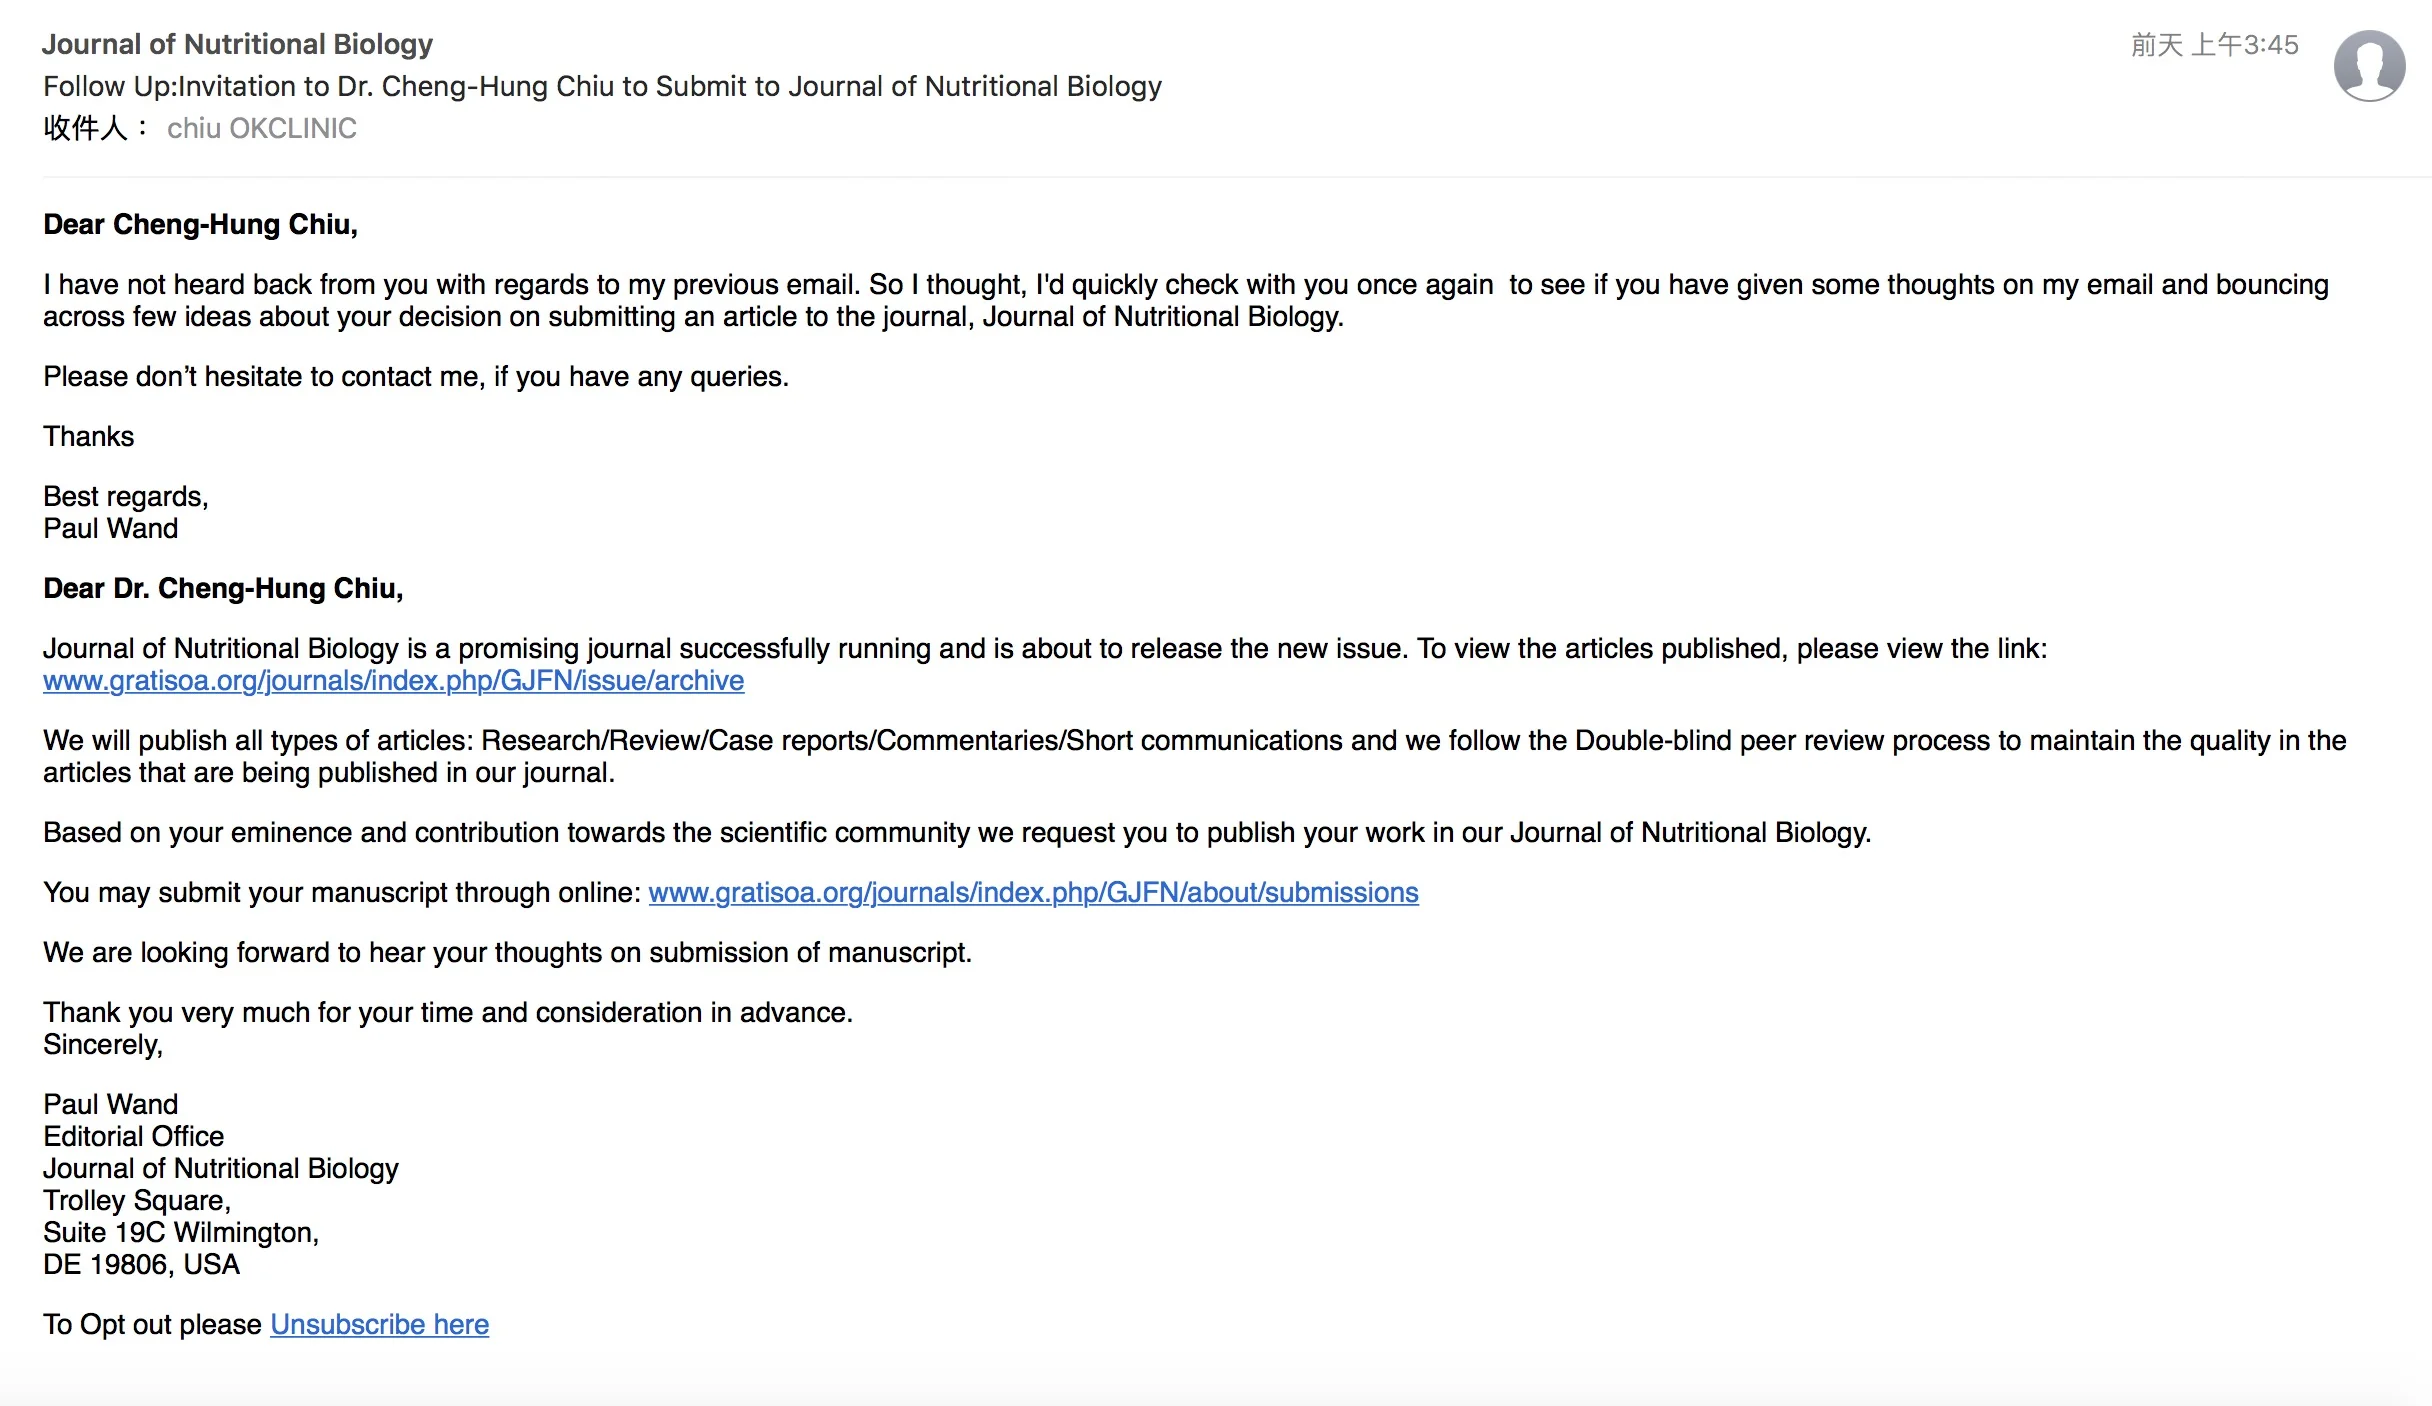Viewport: 2432px width, 1406px height.
Task: Click the Please don't hesitate to contact me sentence
Action: [x=416, y=377]
